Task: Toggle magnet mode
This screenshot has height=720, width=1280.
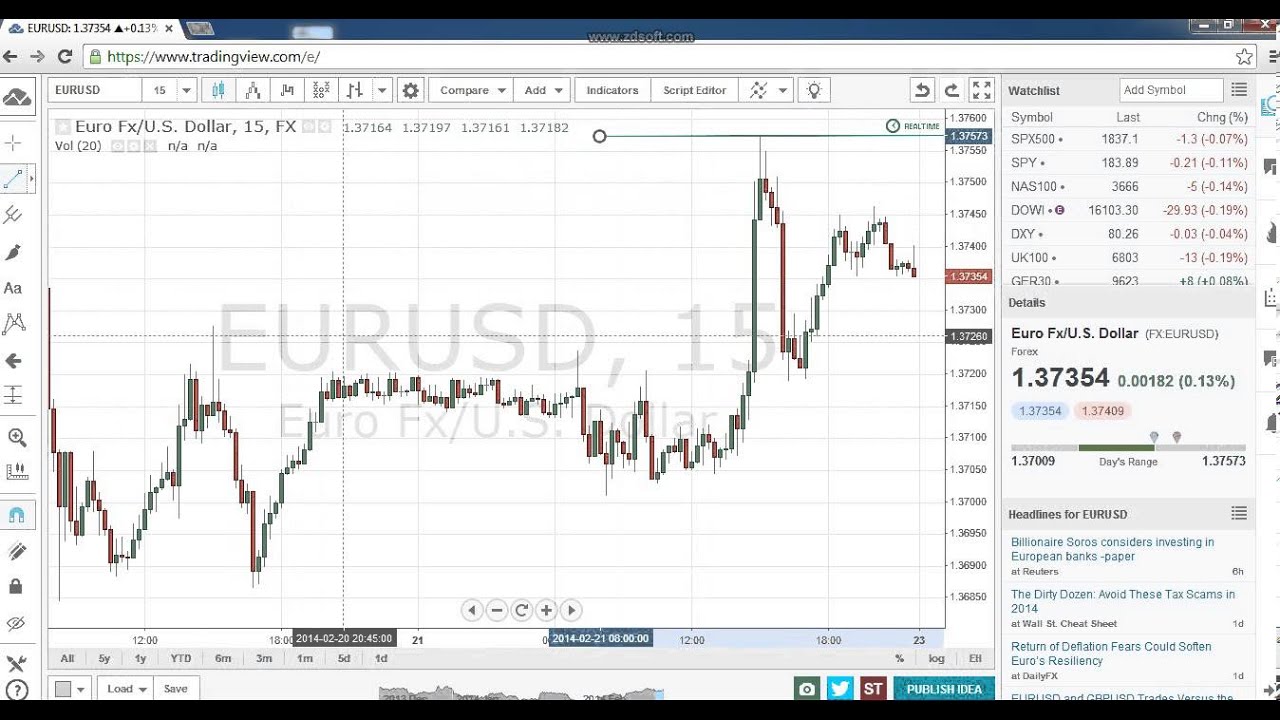Action: click(17, 515)
